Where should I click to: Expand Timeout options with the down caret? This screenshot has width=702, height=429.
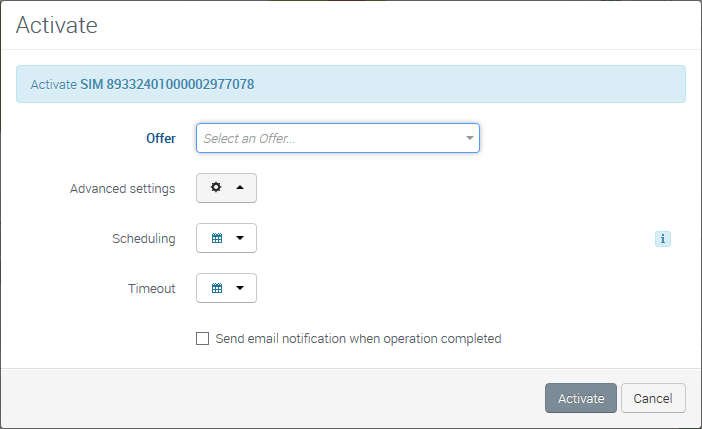click(x=240, y=289)
